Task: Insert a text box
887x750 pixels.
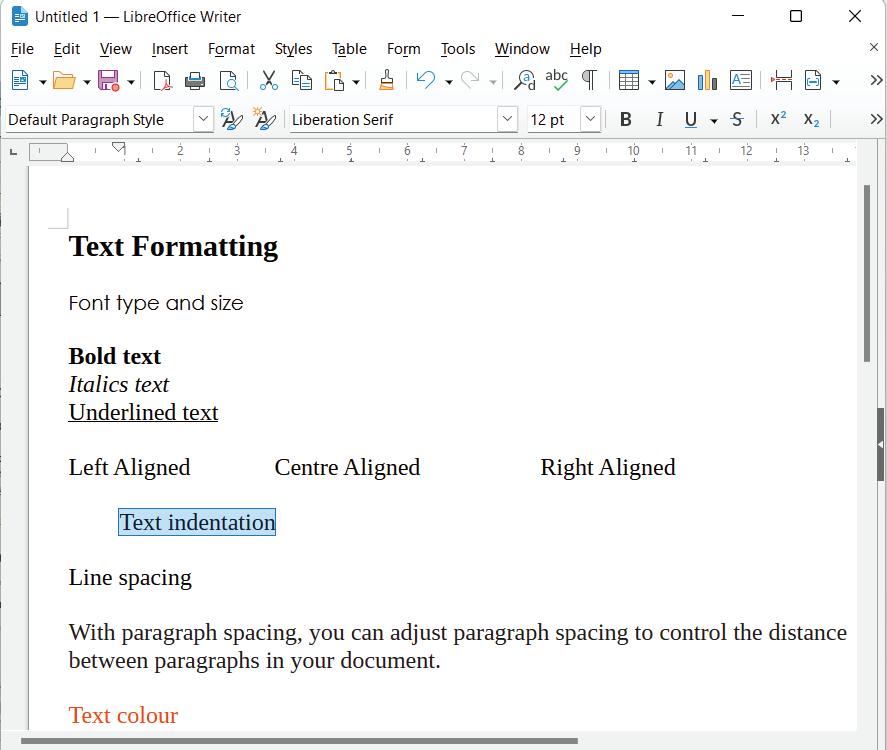Action: 740,80
